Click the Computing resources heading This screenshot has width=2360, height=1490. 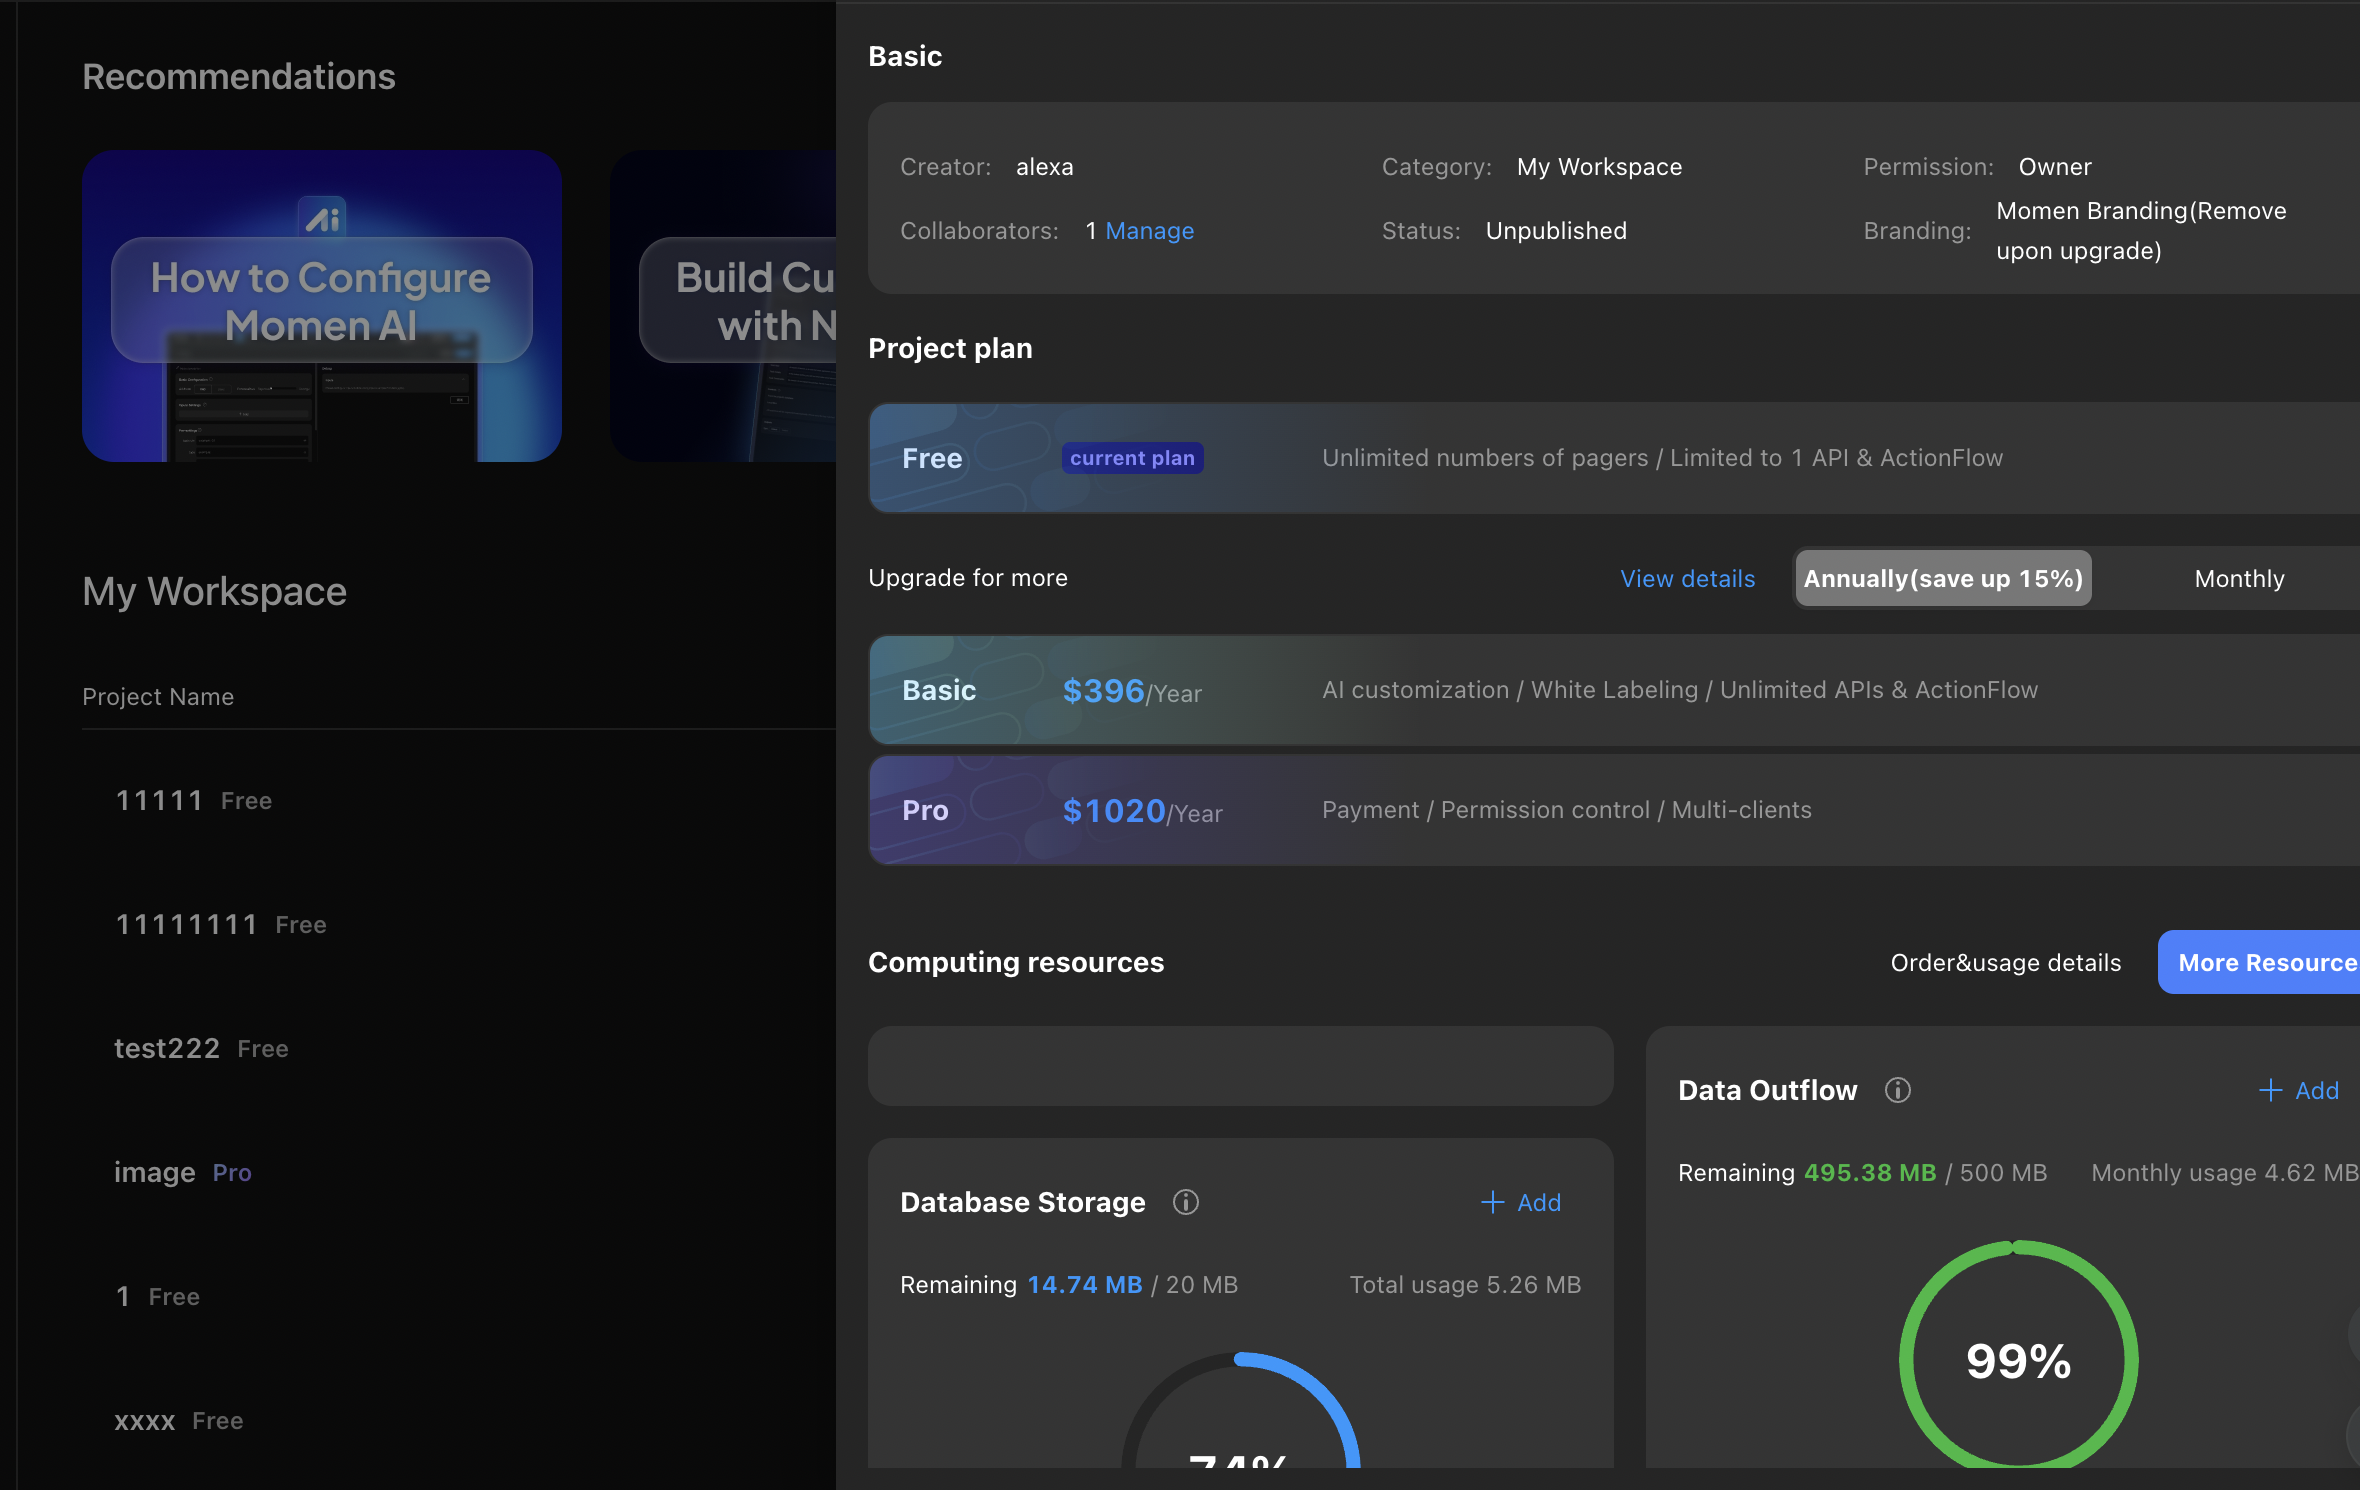click(1016, 962)
